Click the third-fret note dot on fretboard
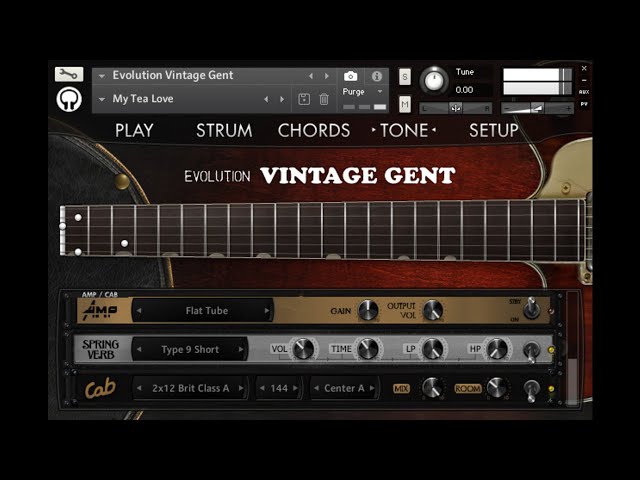640x480 pixels. click(124, 243)
